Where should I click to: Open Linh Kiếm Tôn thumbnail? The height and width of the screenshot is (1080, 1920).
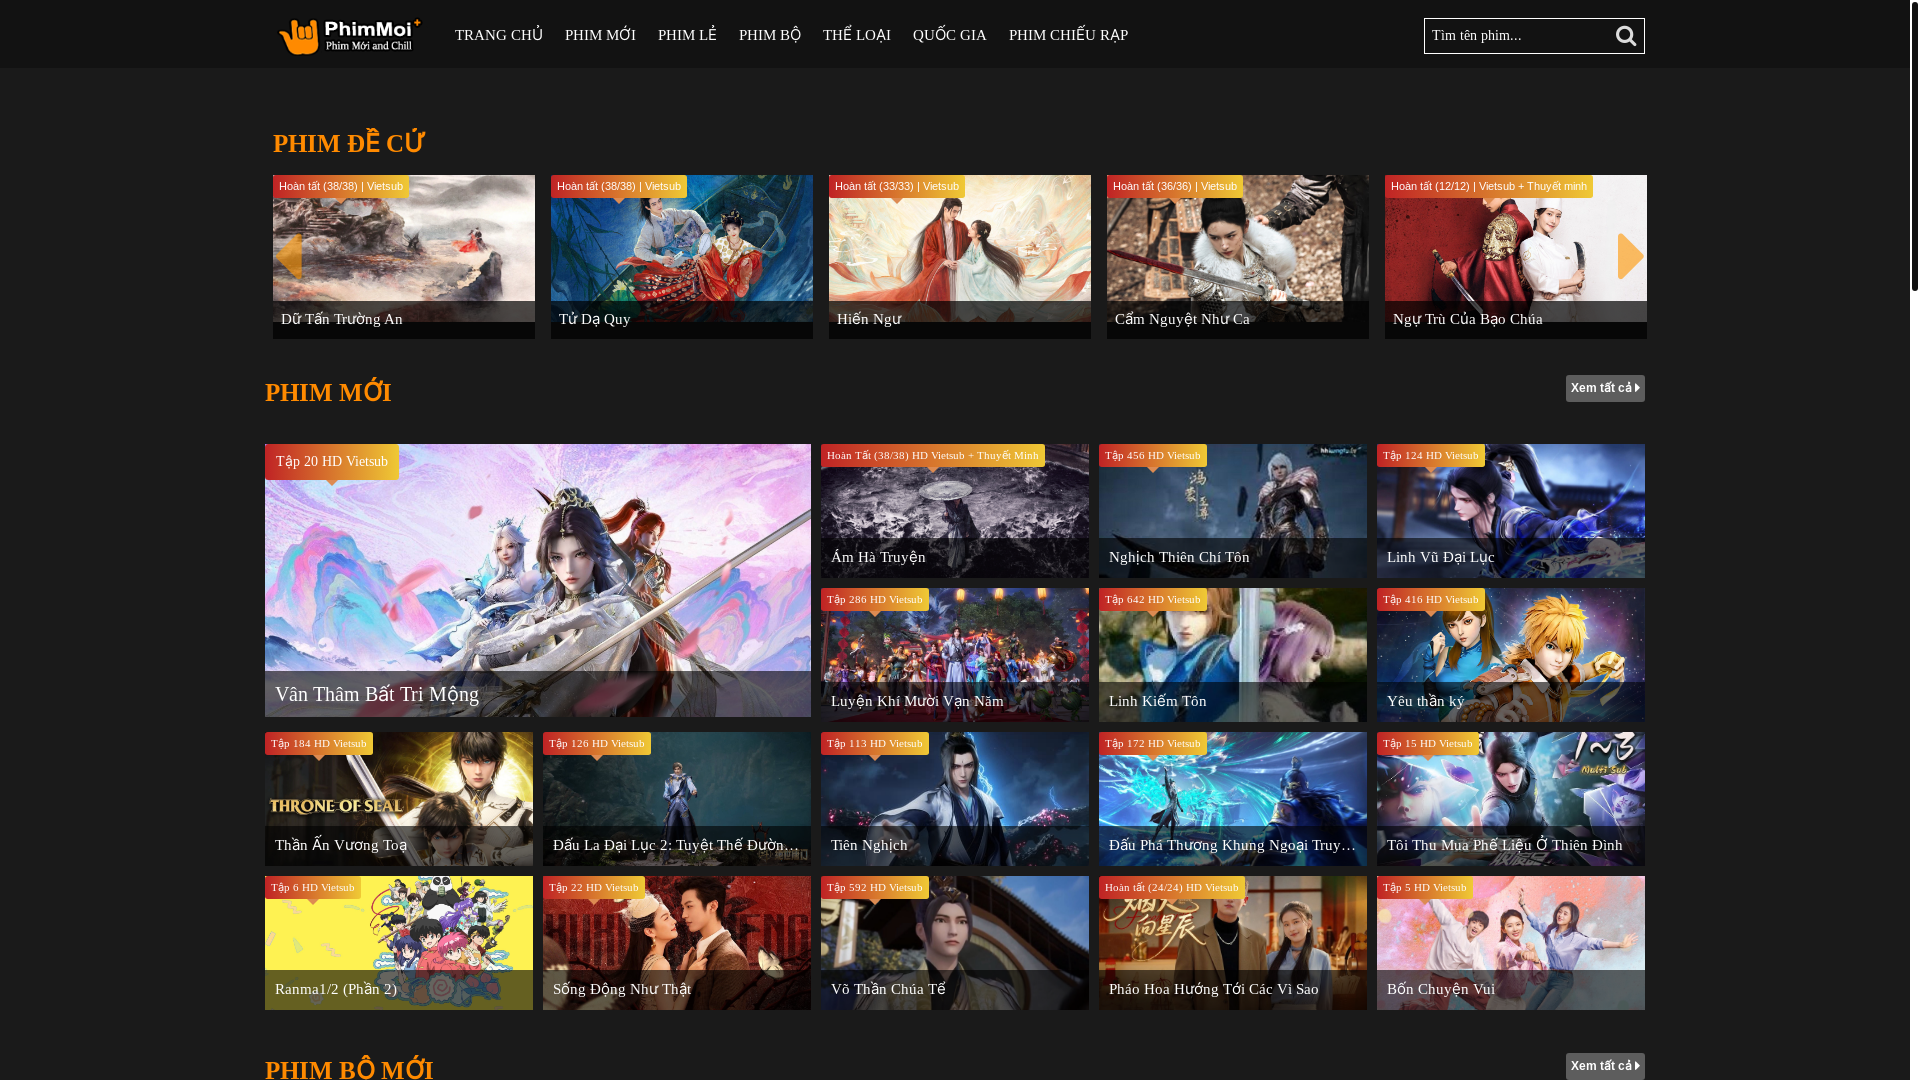(1233, 655)
